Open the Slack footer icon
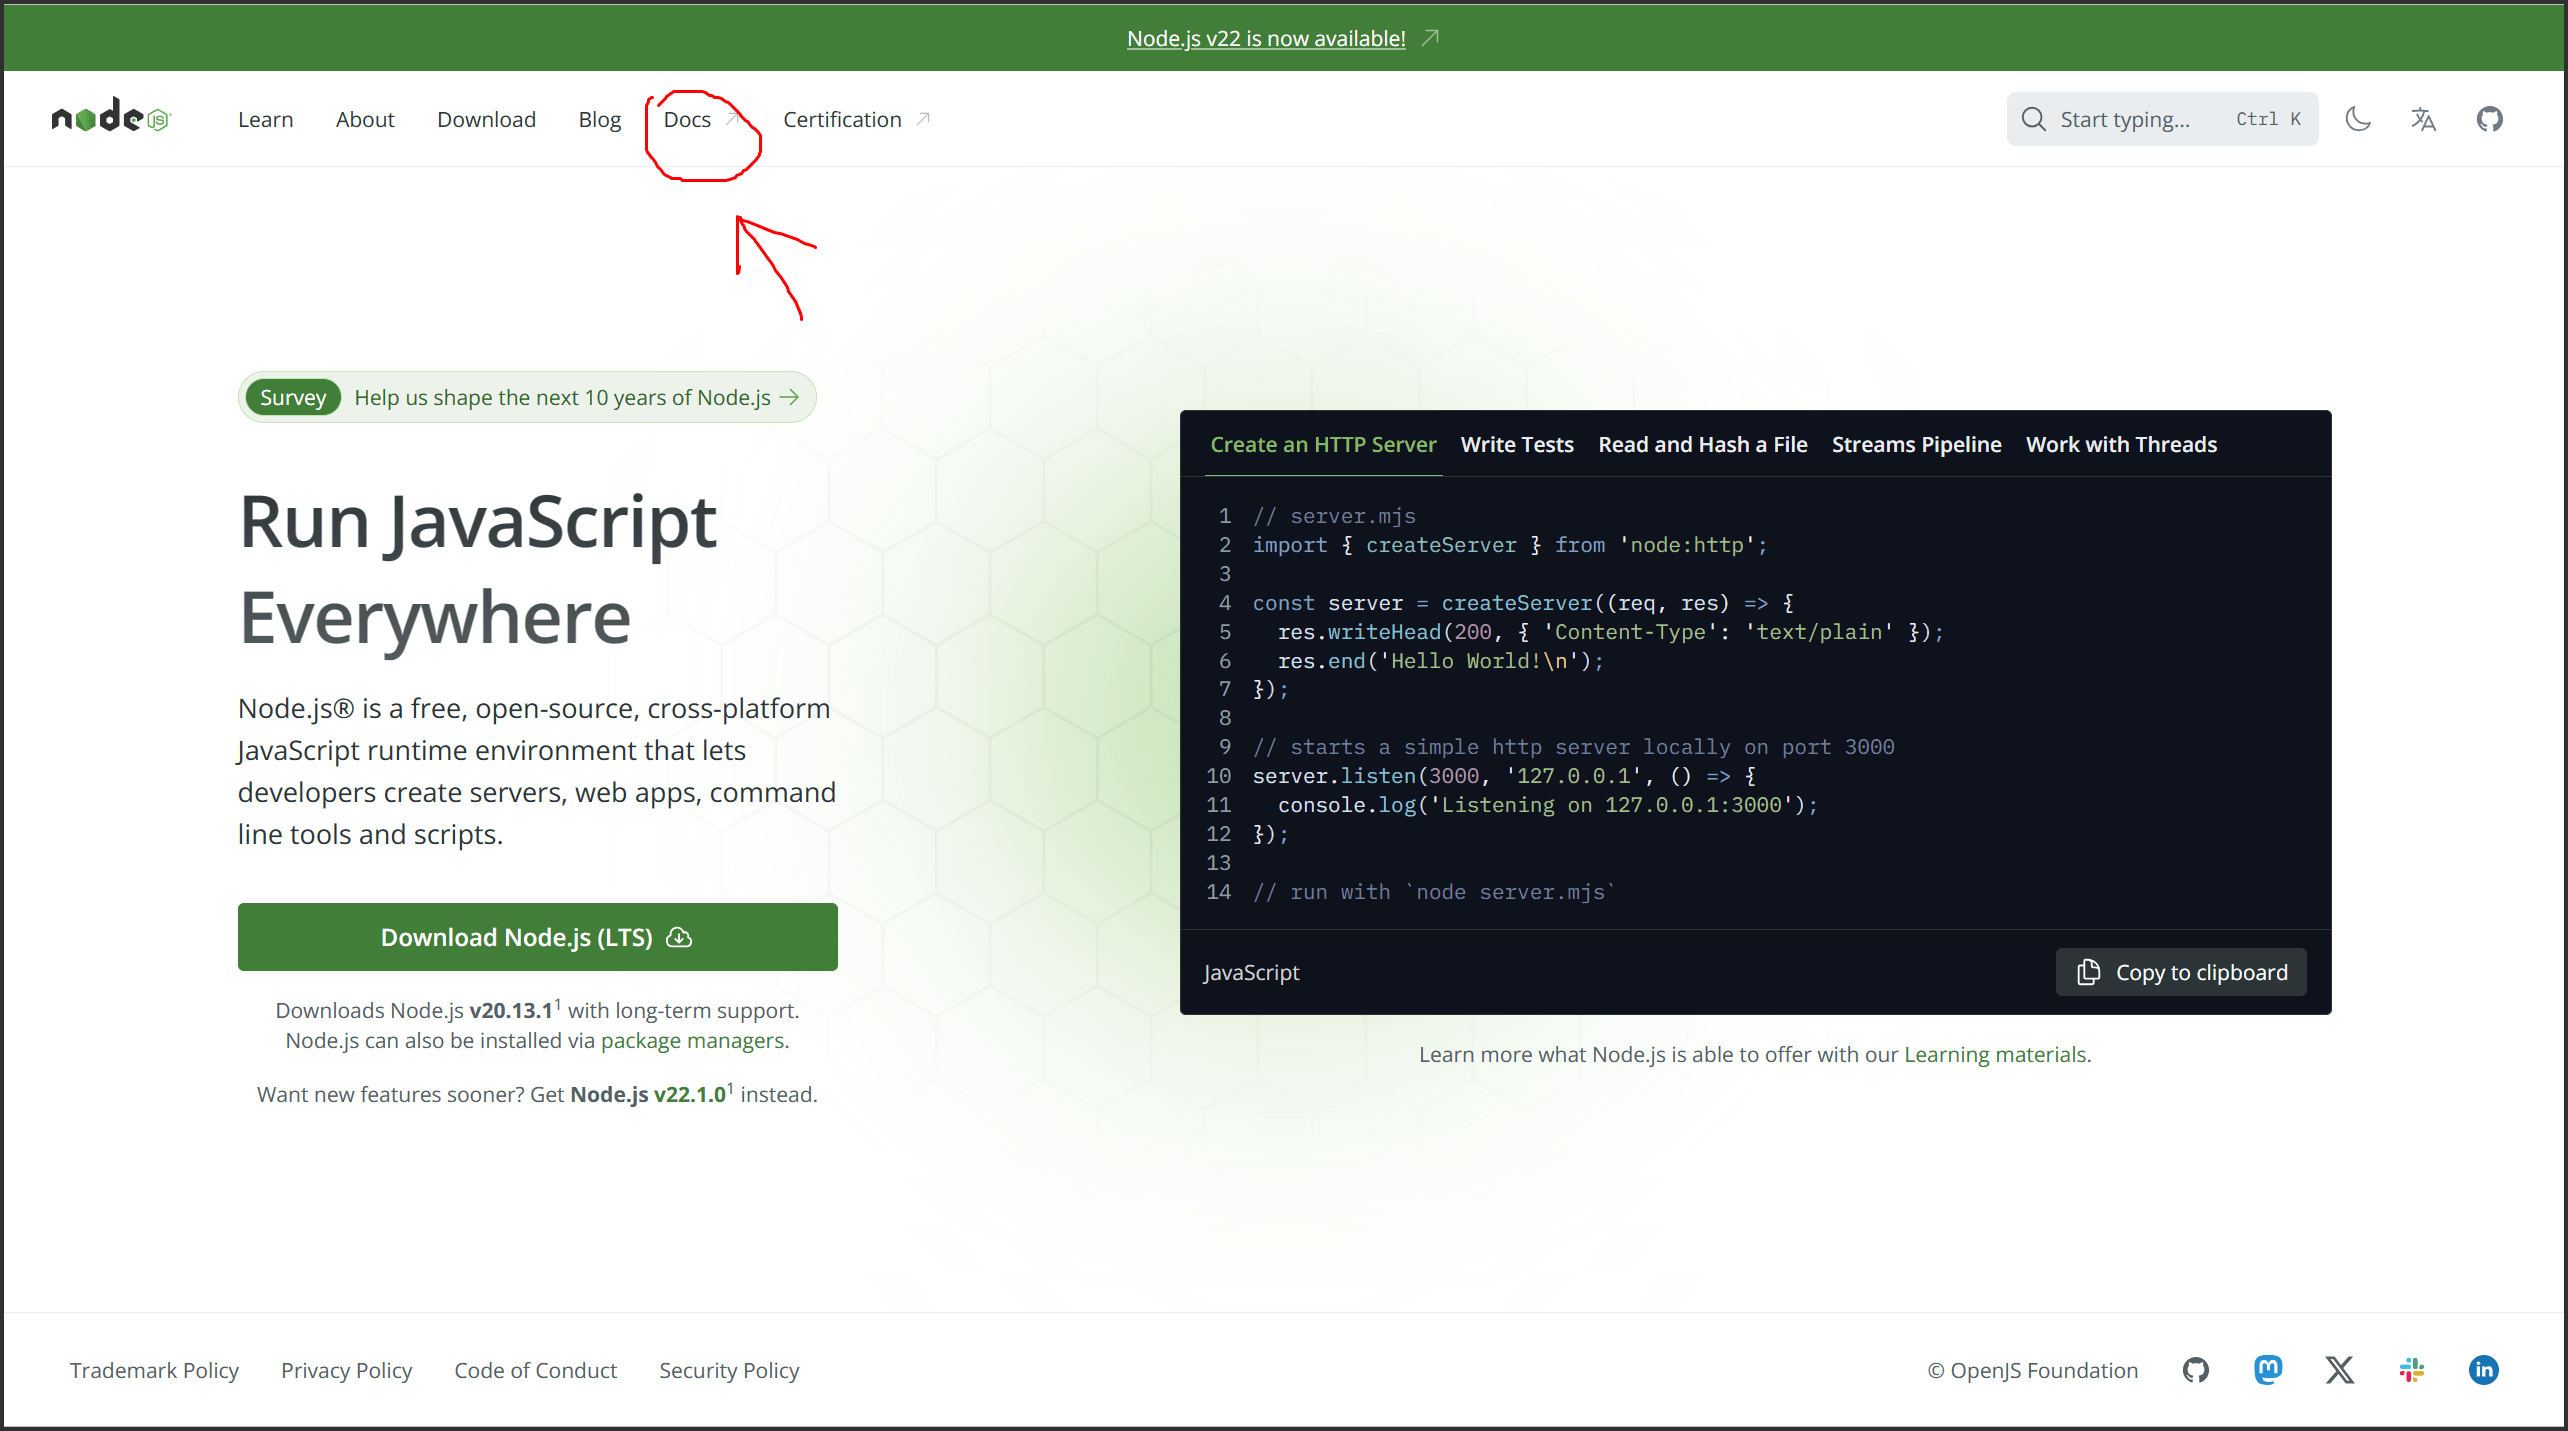 tap(2412, 1370)
